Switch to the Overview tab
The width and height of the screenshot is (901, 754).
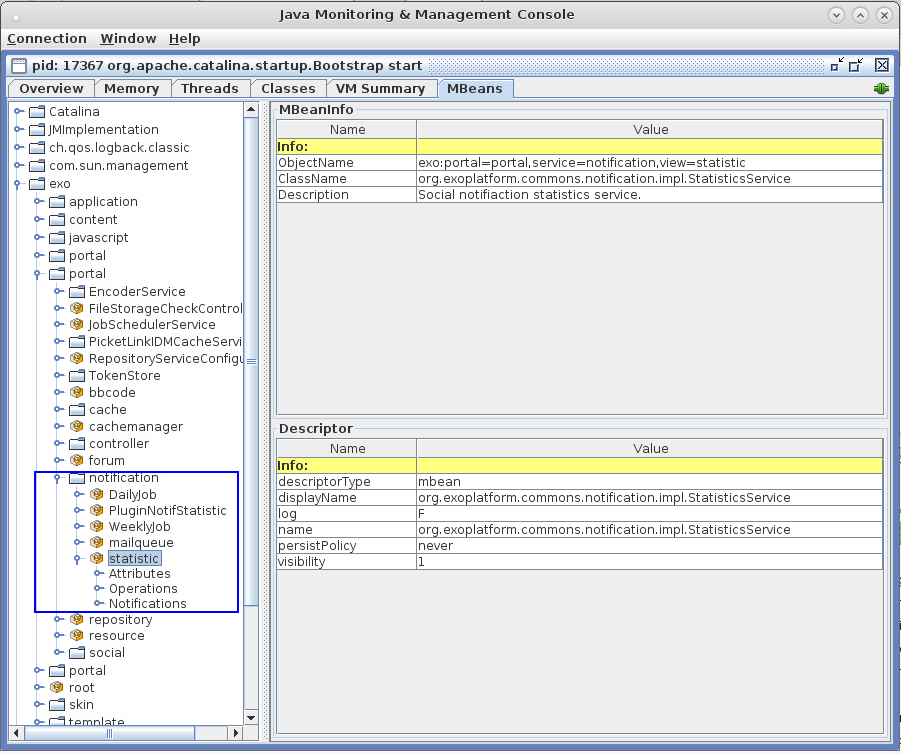click(51, 89)
